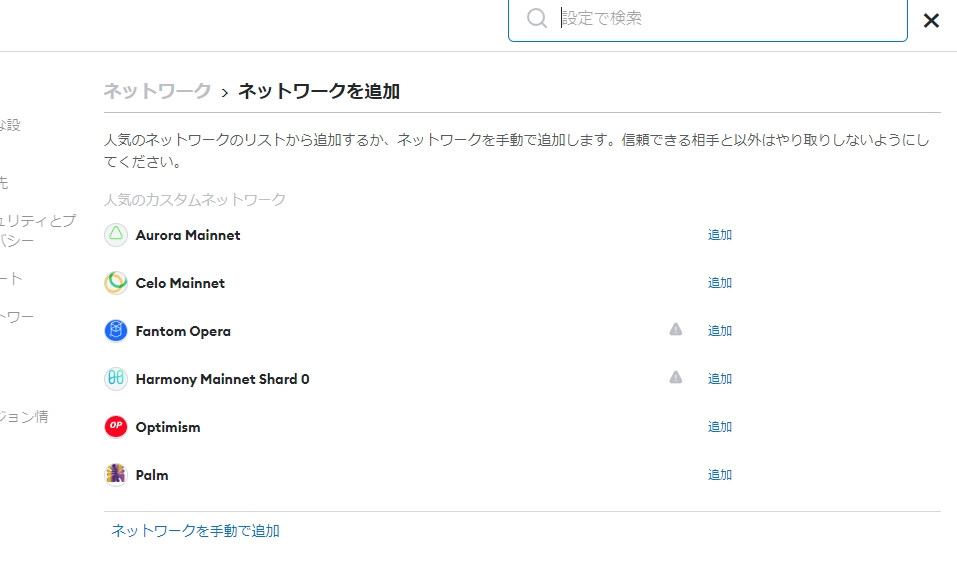This screenshot has height=577, width=957.
Task: Add the Aurora Mainnet network
Action: (720, 235)
